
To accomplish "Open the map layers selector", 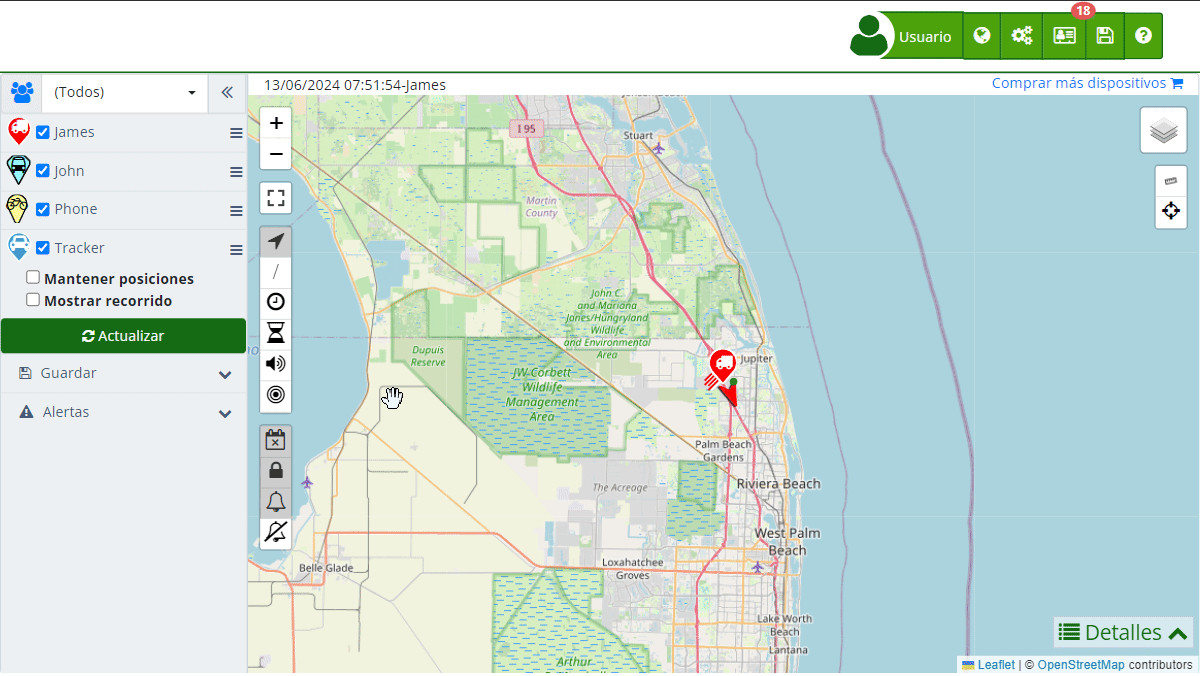I will [x=1163, y=131].
